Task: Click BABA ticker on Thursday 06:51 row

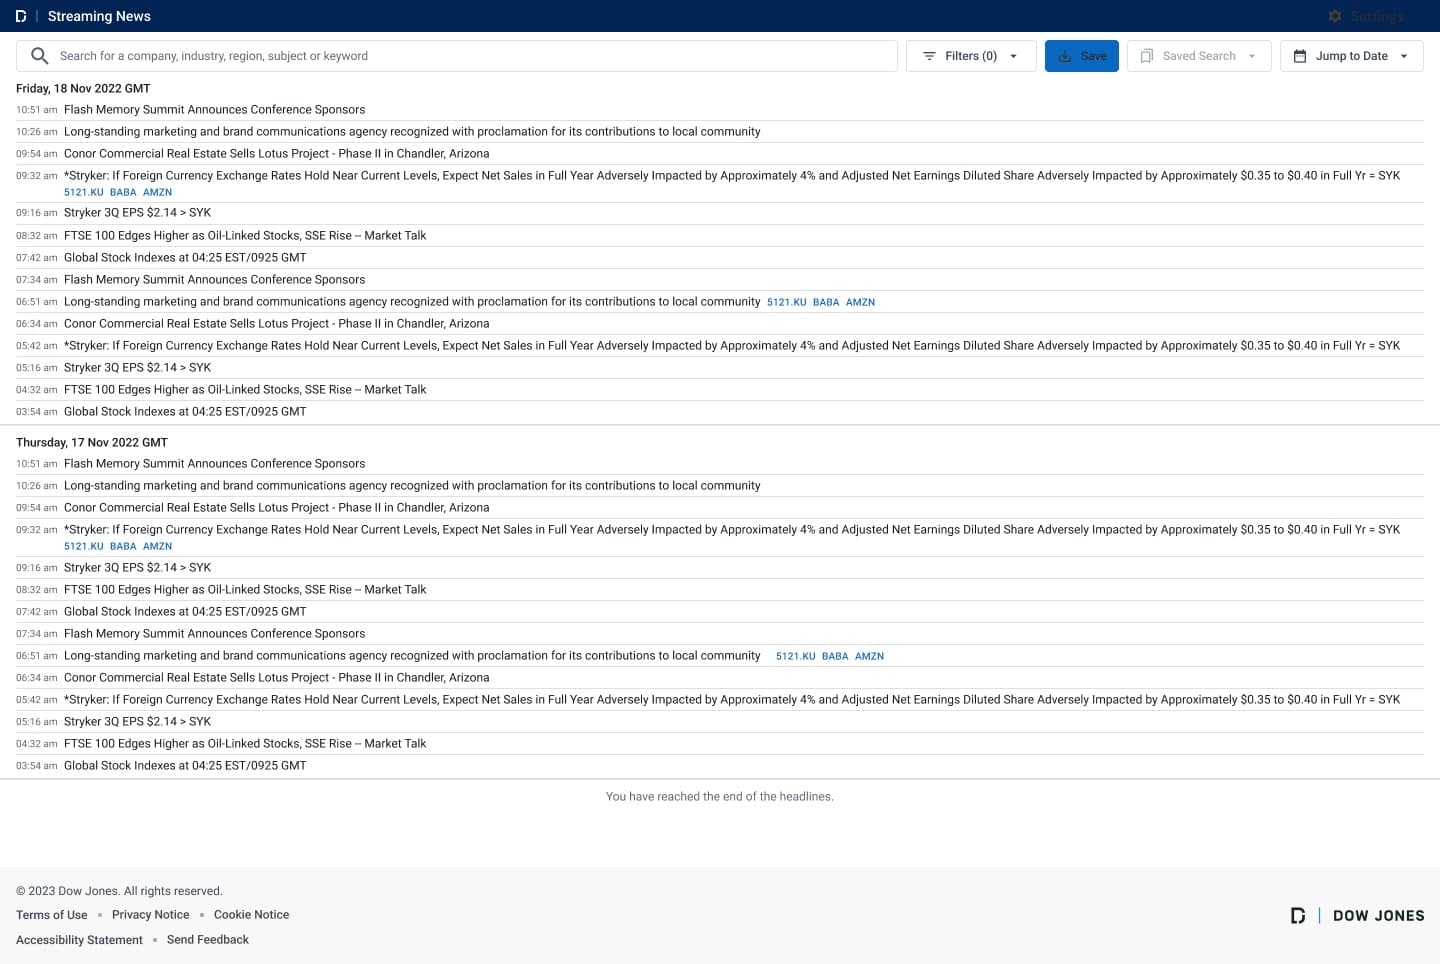Action: pyautogui.click(x=835, y=656)
